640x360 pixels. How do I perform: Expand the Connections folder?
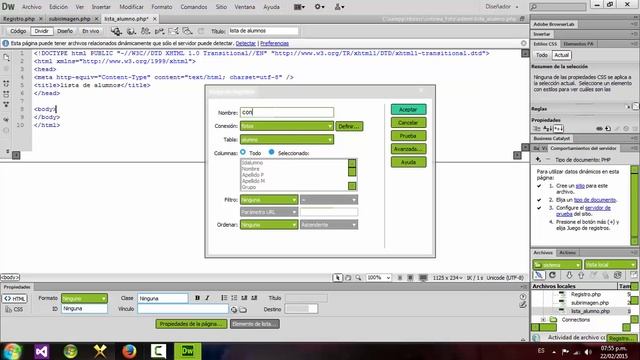tap(543, 320)
